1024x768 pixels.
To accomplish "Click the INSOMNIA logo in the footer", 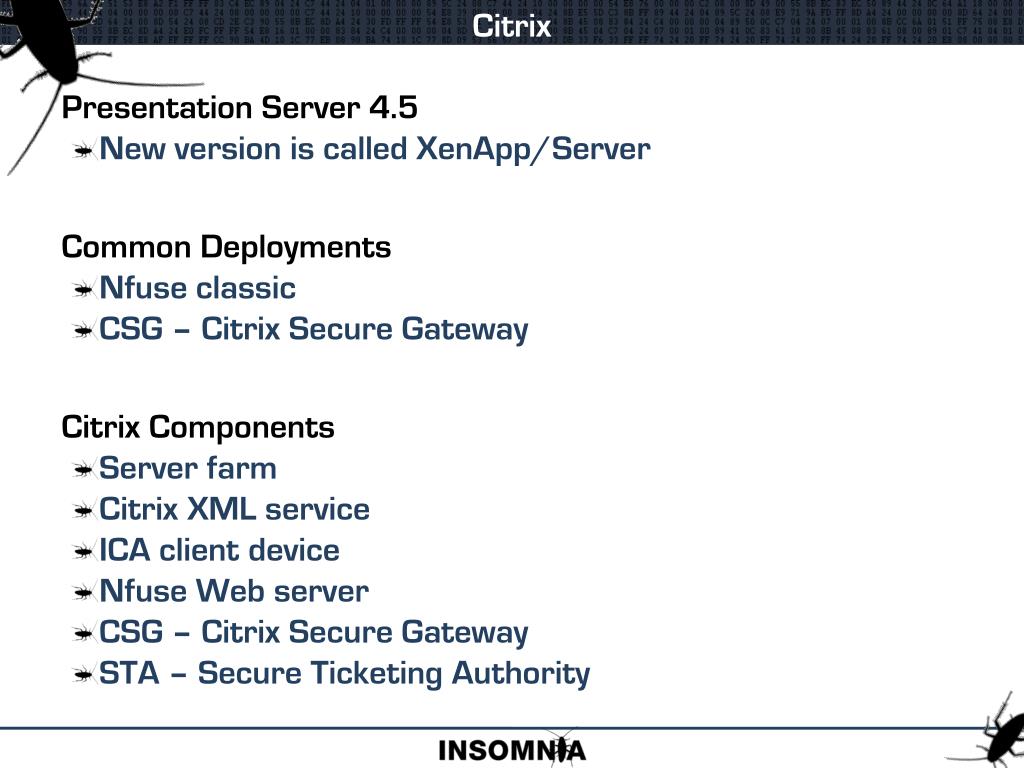I will click(512, 750).
